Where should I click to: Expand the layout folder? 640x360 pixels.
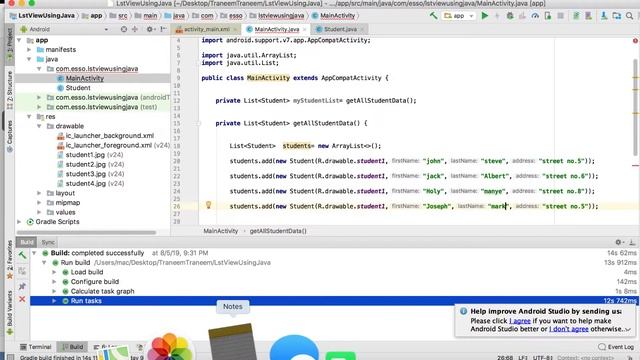[39, 193]
